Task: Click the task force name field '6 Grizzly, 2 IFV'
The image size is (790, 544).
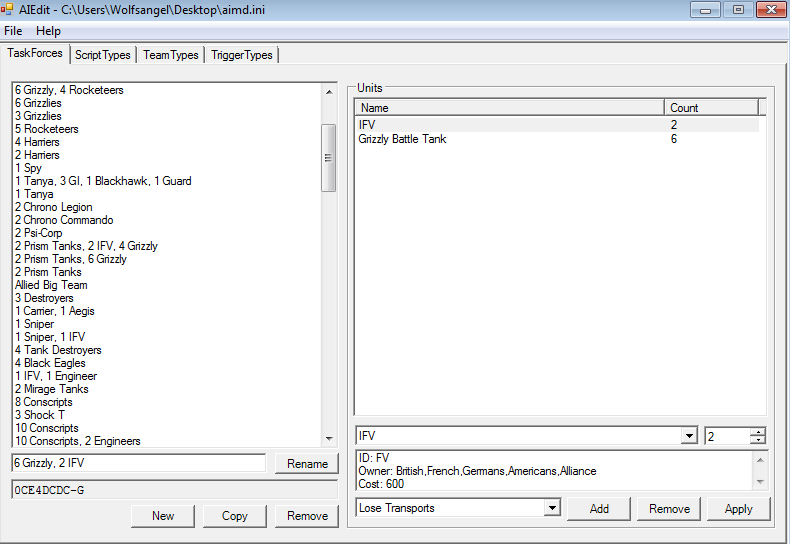Action: coord(139,463)
